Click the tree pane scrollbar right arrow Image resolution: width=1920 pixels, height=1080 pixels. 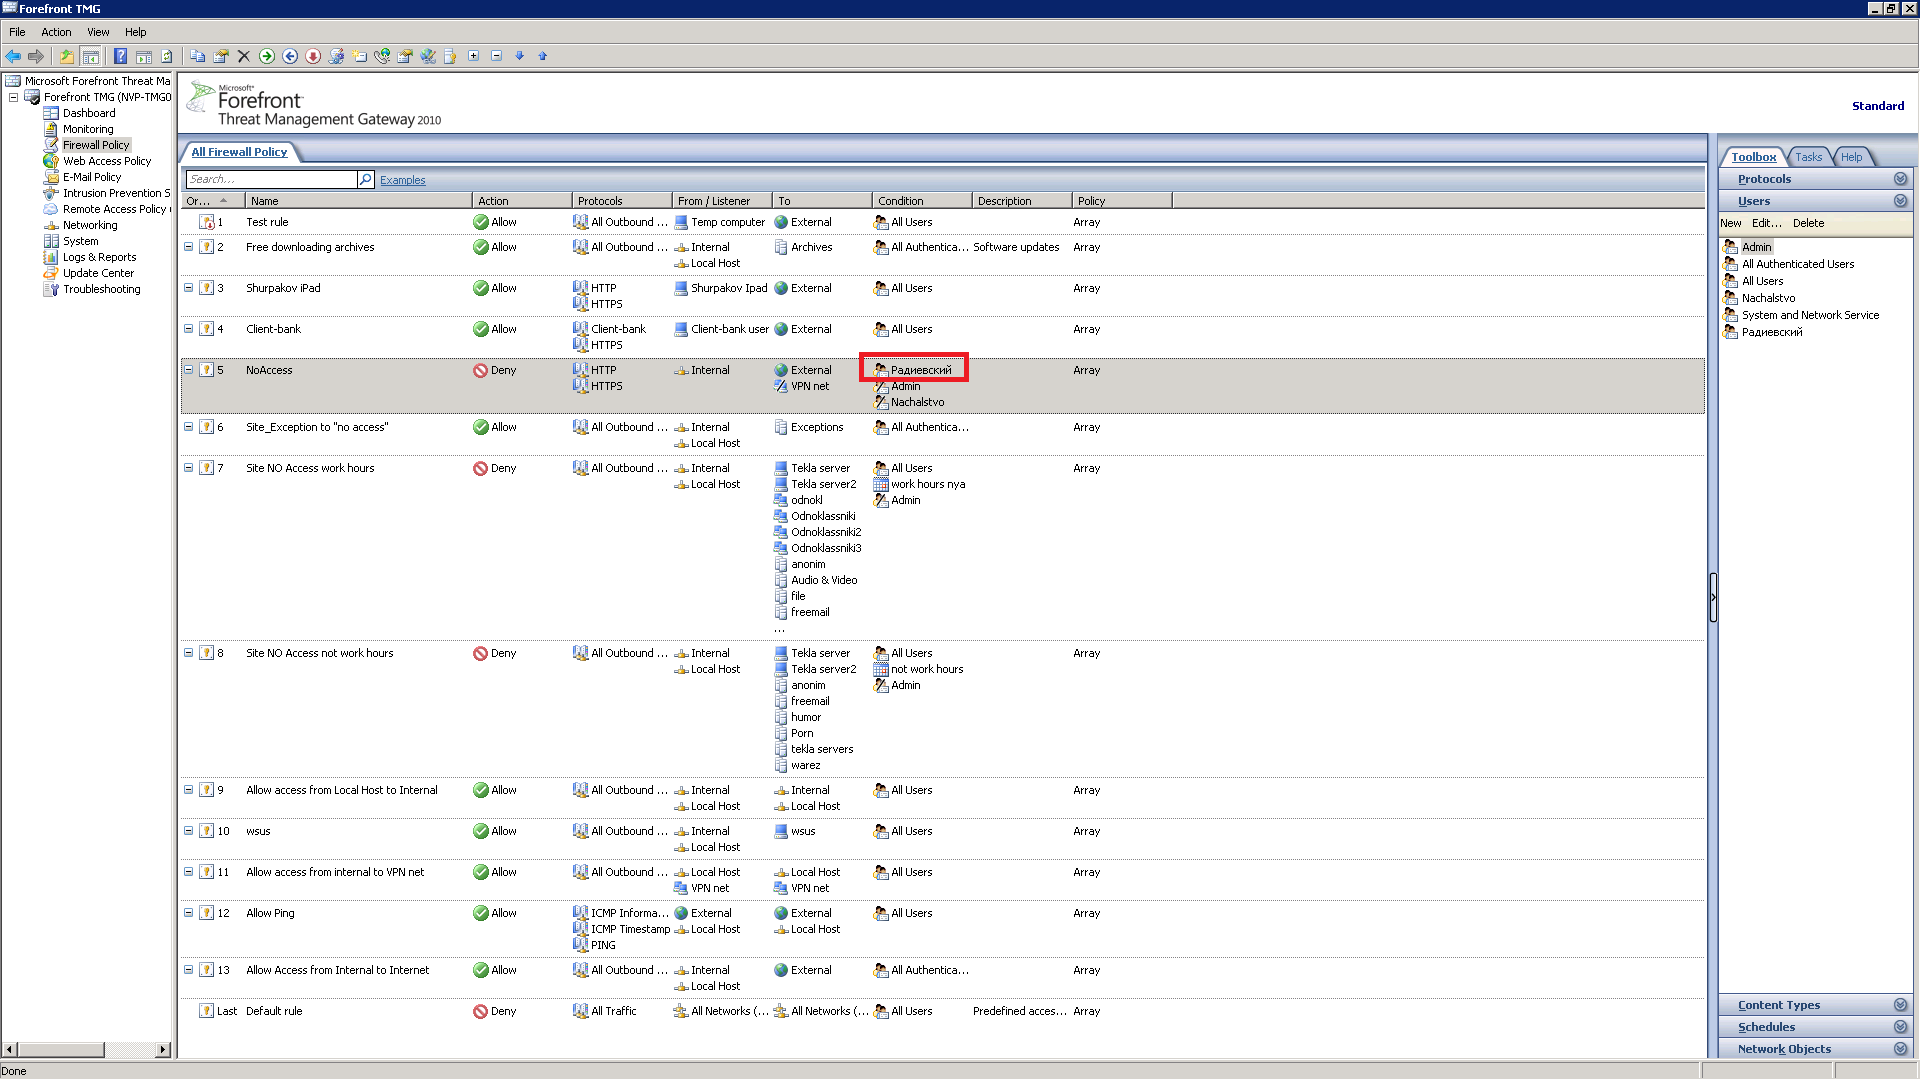coord(163,1049)
